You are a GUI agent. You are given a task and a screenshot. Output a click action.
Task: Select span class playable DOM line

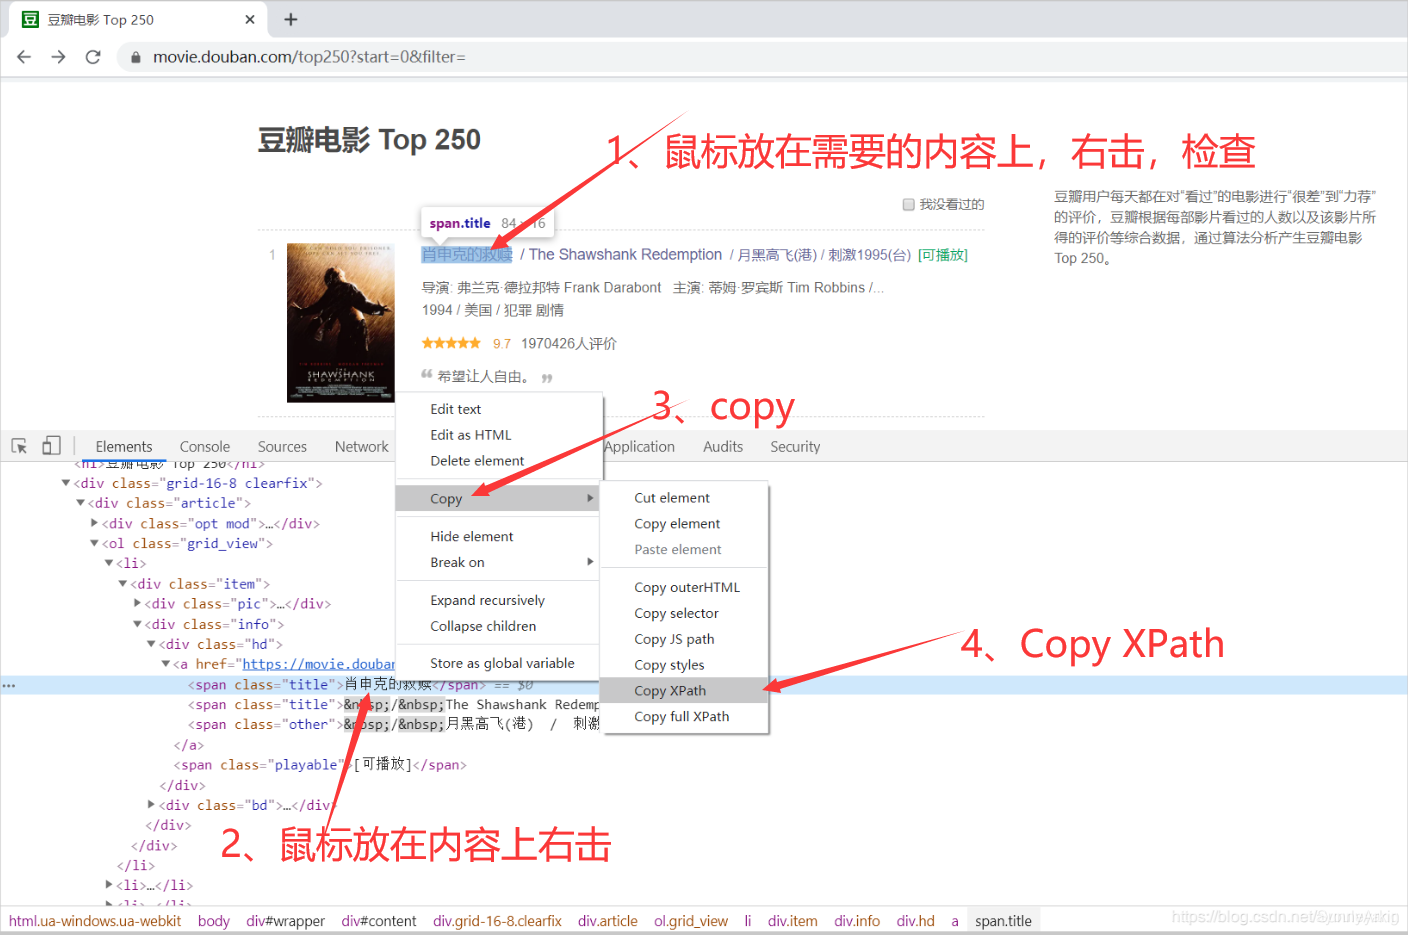(x=320, y=765)
